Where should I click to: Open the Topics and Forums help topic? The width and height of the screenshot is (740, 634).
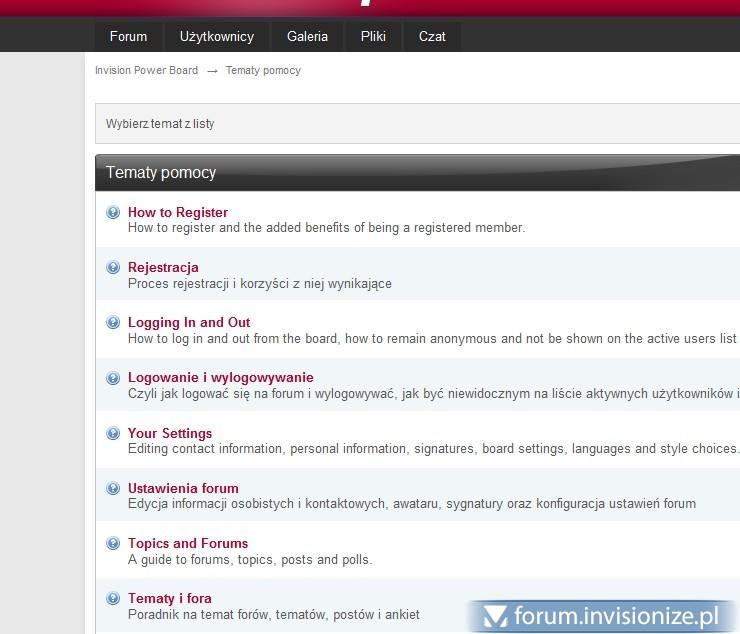[188, 543]
